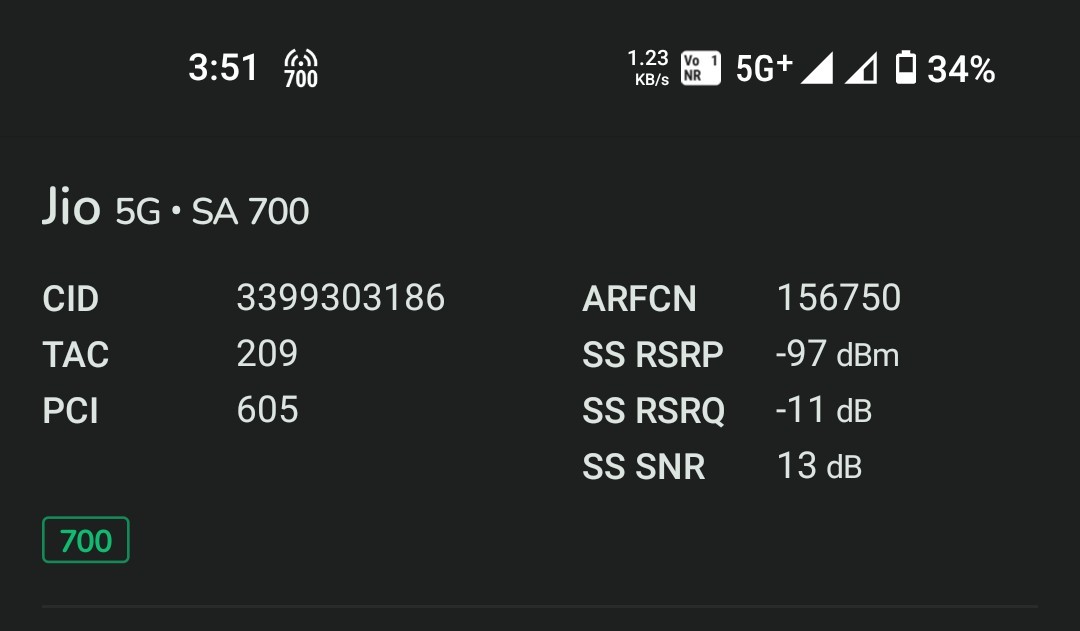The image size is (1080, 631).
Task: Open the SA 700 header entry
Action: 248,211
